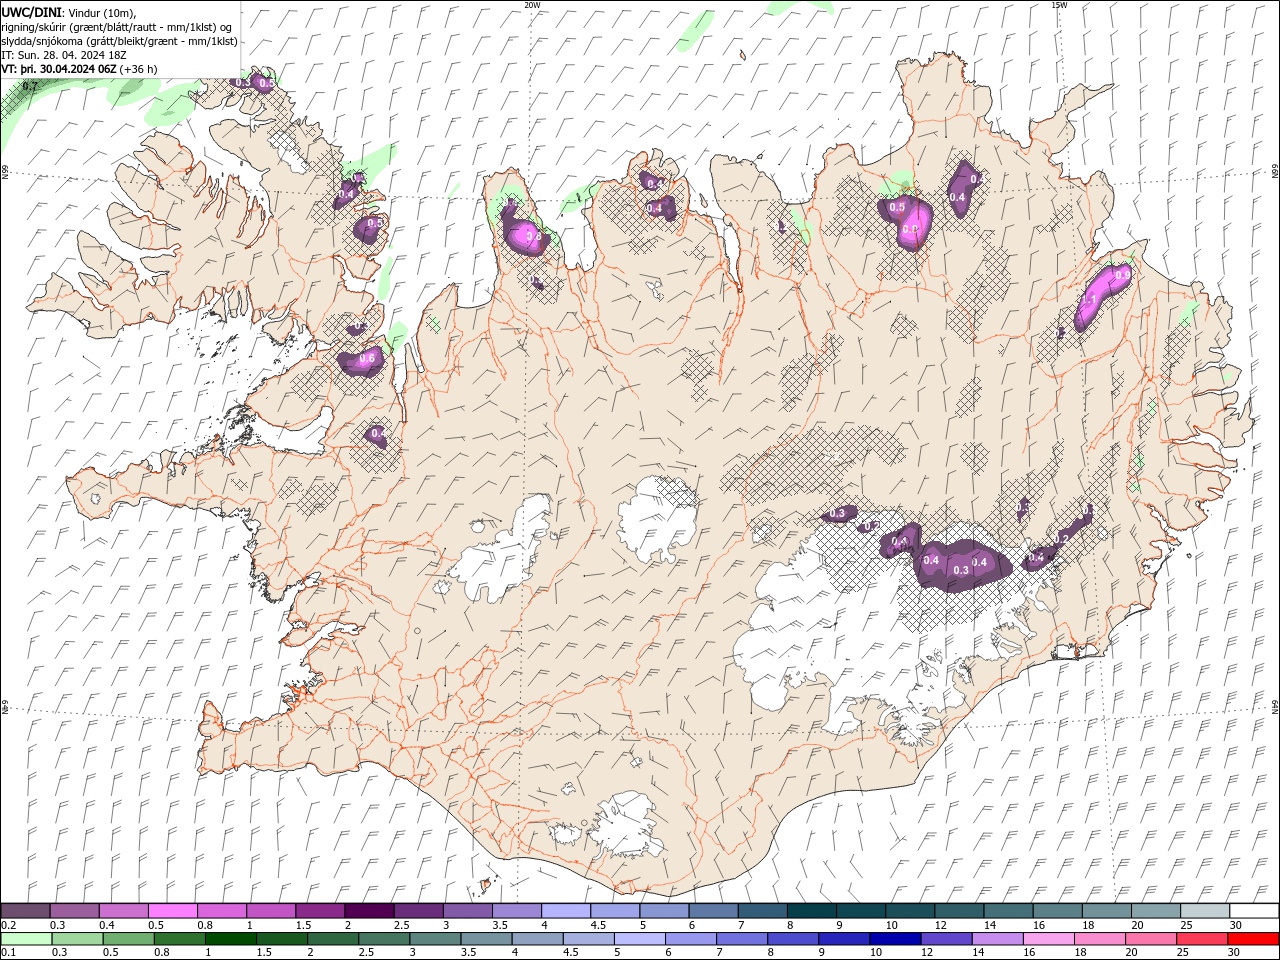Click the 0.7 precipitation value offshore

(x=30, y=87)
